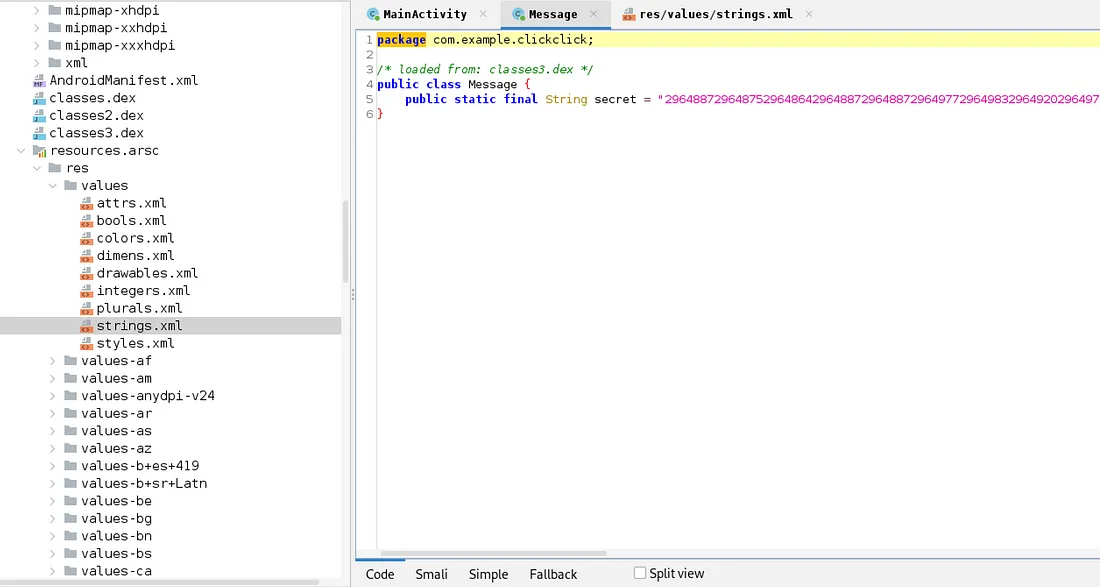Switch to the Message tab
Screen dimensions: 1100x587
(x=556, y=14)
